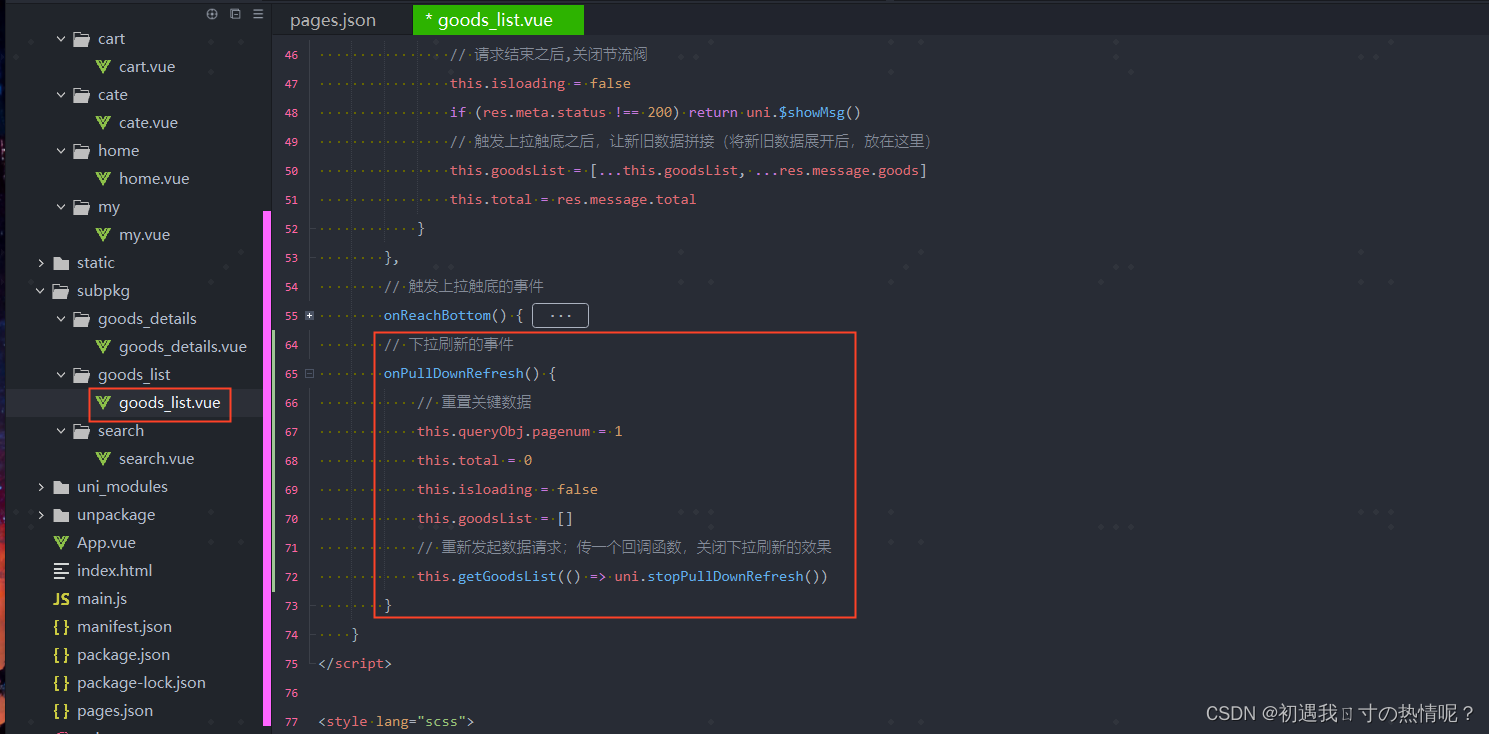This screenshot has height=734, width=1489.
Task: Click the closing script tag text
Action: click(x=355, y=663)
